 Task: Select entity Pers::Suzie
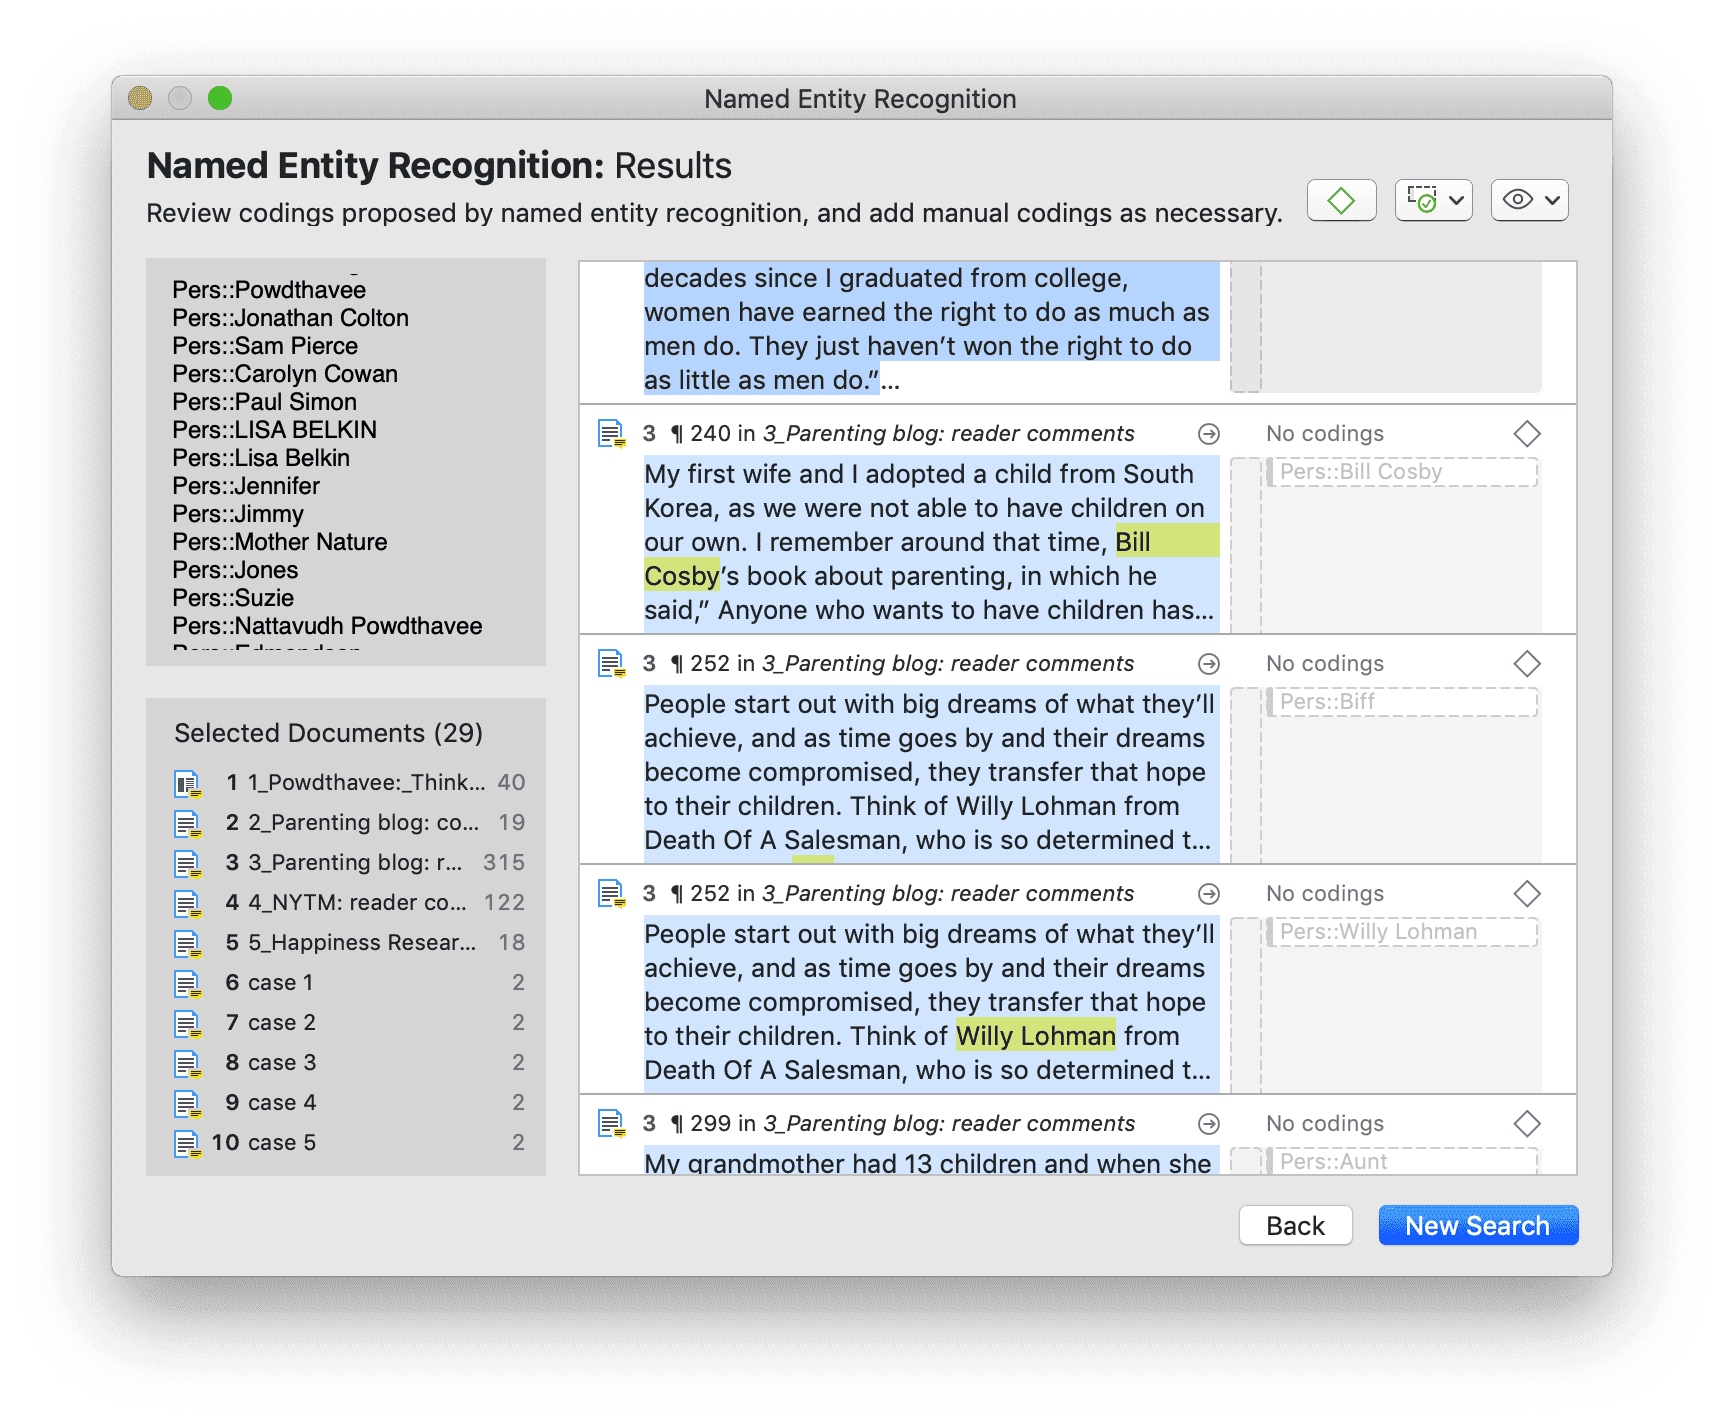click(x=233, y=598)
